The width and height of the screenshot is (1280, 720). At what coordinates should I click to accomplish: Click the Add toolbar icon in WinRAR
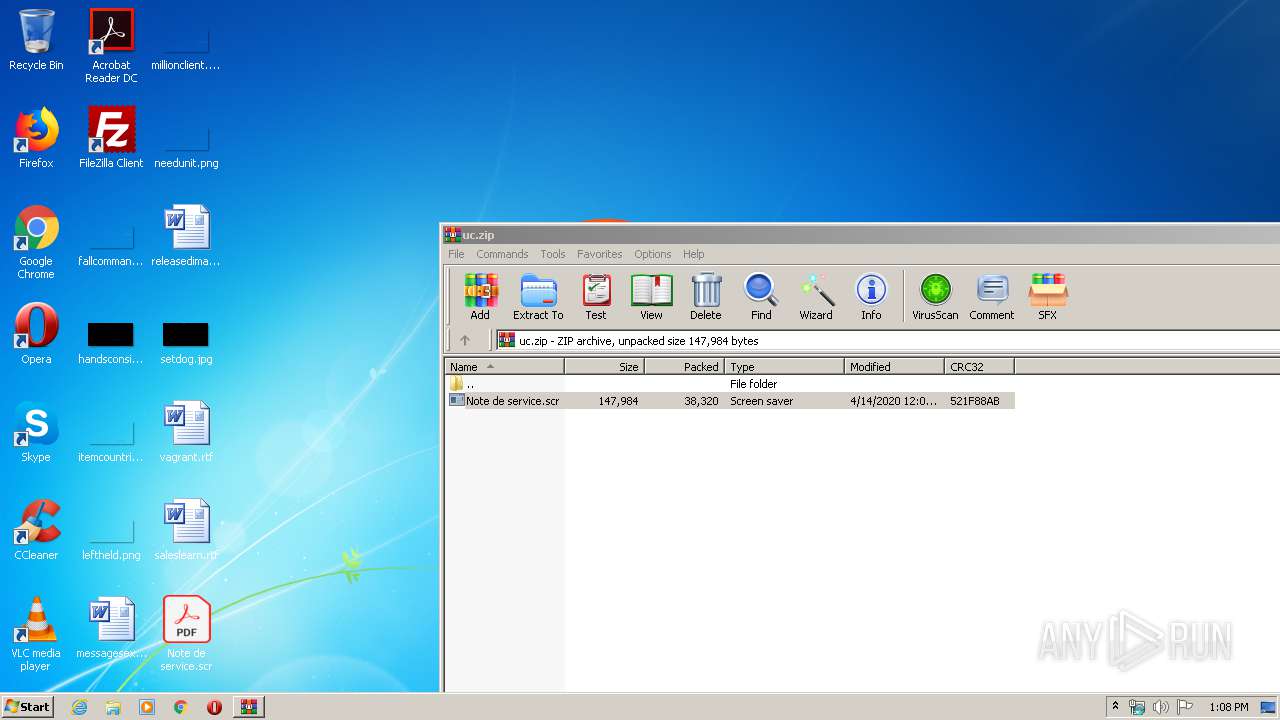480,297
